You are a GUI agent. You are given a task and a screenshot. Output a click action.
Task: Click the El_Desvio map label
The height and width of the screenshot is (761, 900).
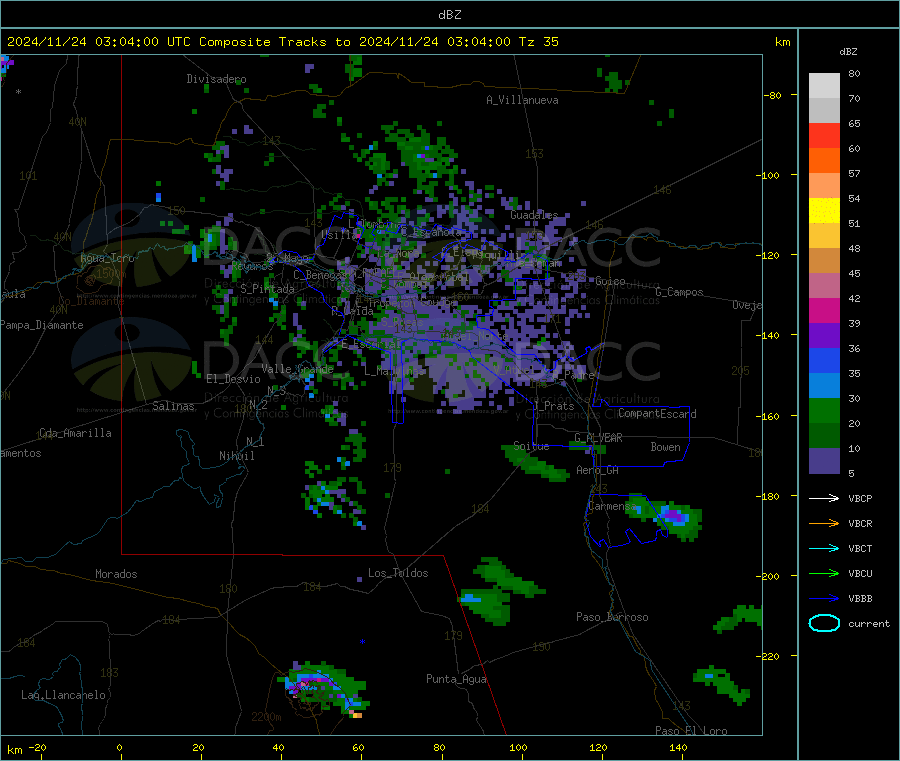click(x=233, y=379)
